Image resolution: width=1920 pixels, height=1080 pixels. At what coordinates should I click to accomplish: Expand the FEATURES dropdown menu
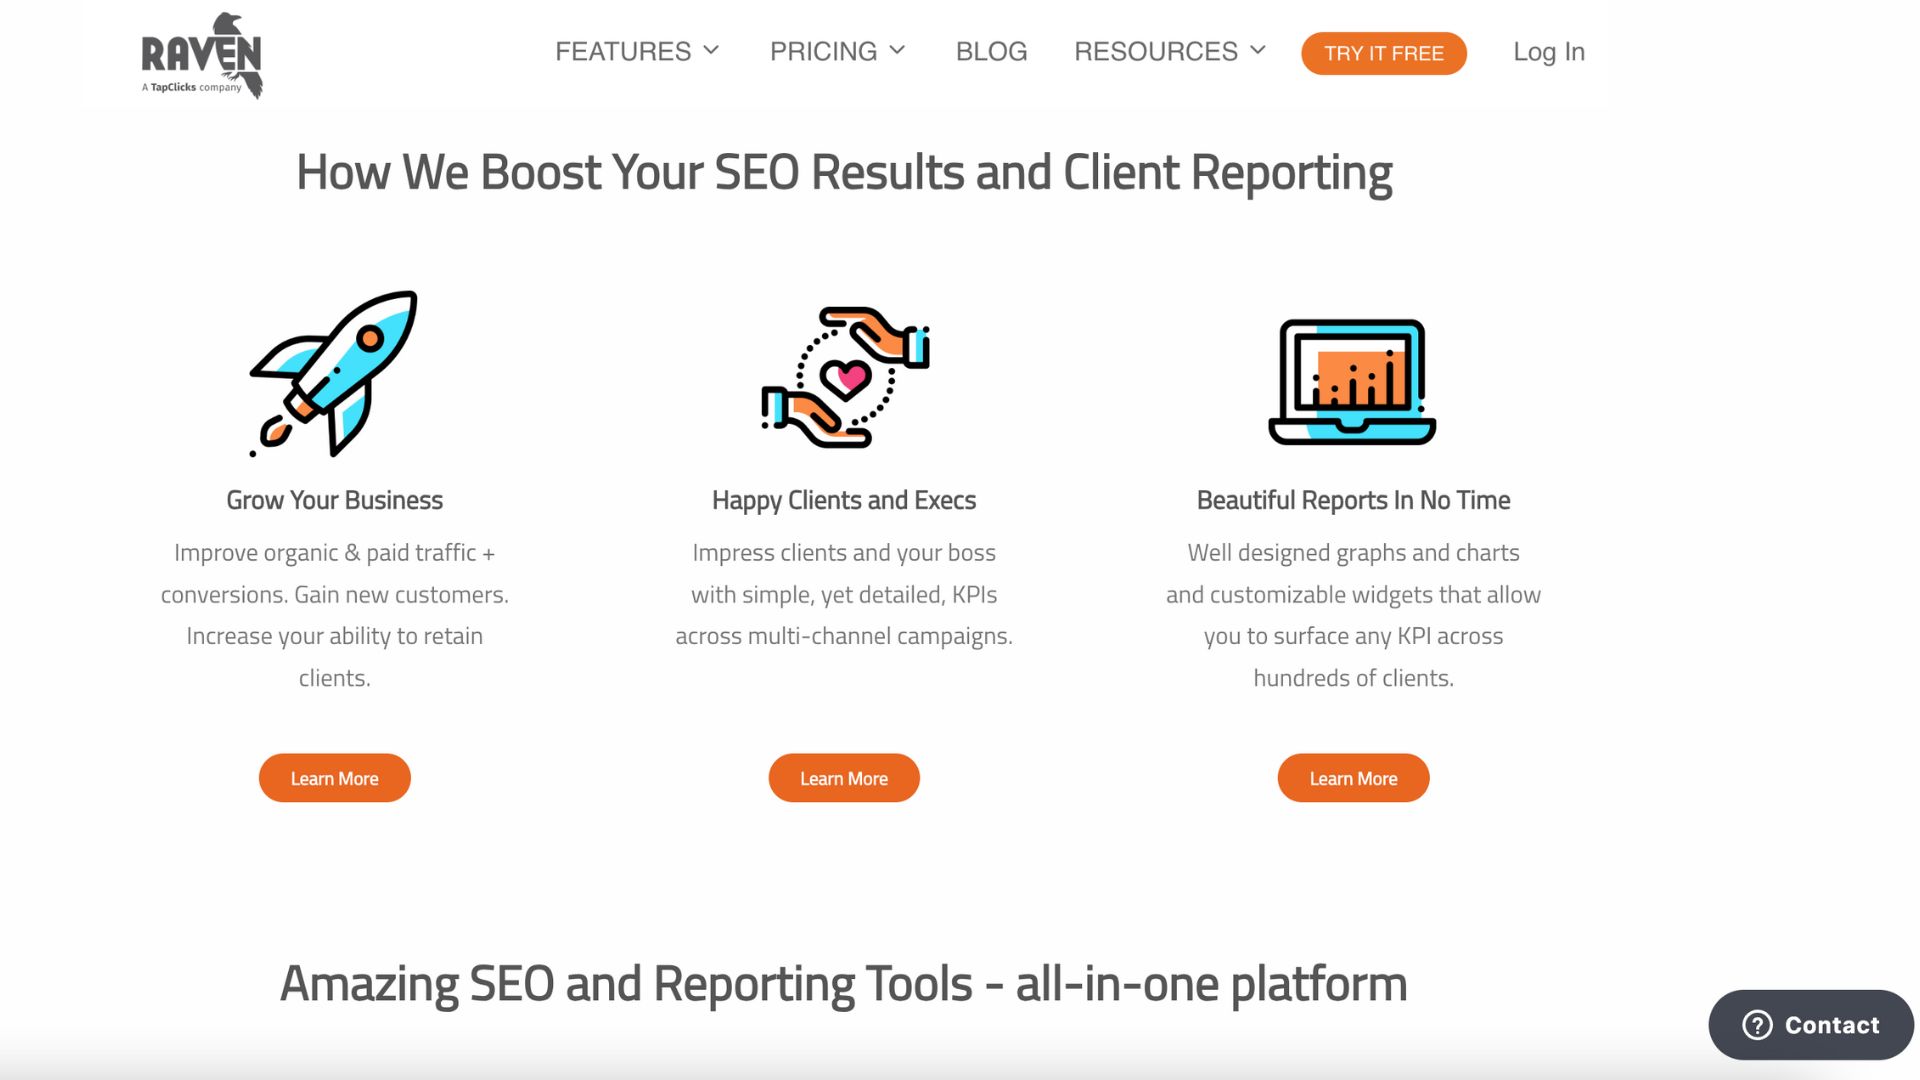pos(637,50)
